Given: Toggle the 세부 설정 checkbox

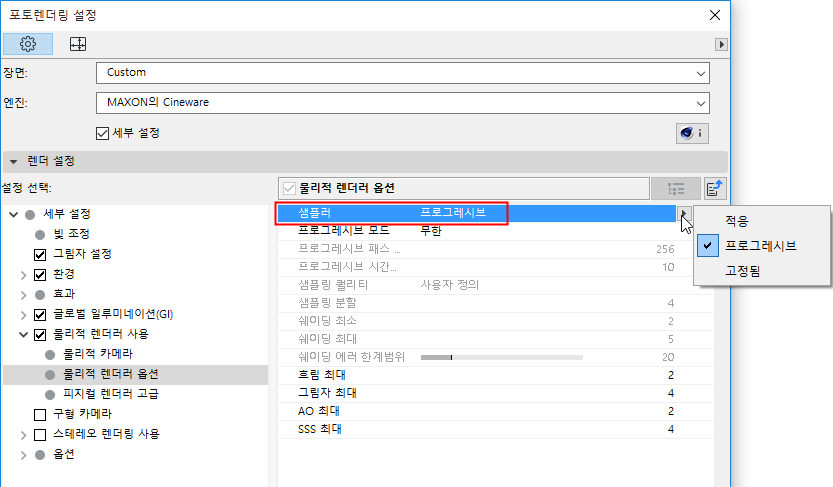Looking at the screenshot, I should coord(103,133).
